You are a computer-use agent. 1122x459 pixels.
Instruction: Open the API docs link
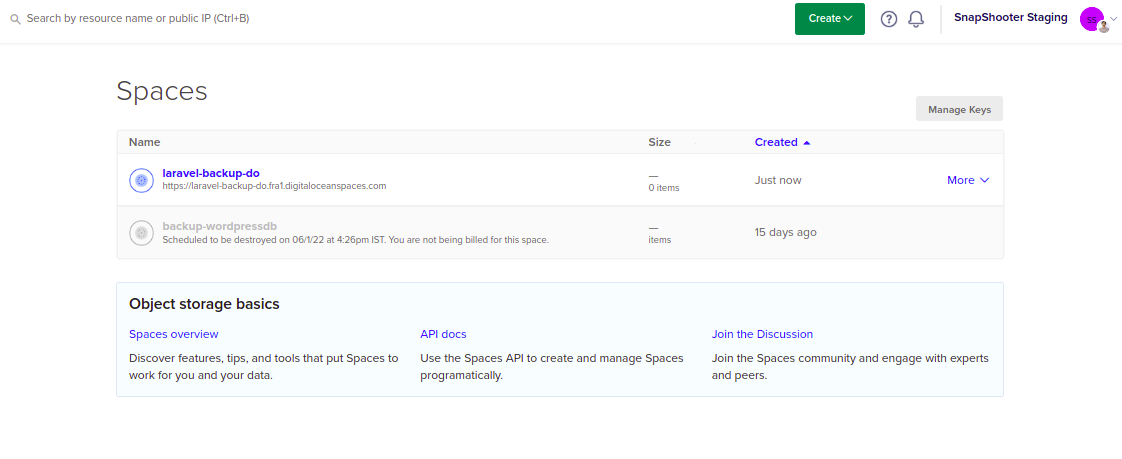(x=443, y=334)
